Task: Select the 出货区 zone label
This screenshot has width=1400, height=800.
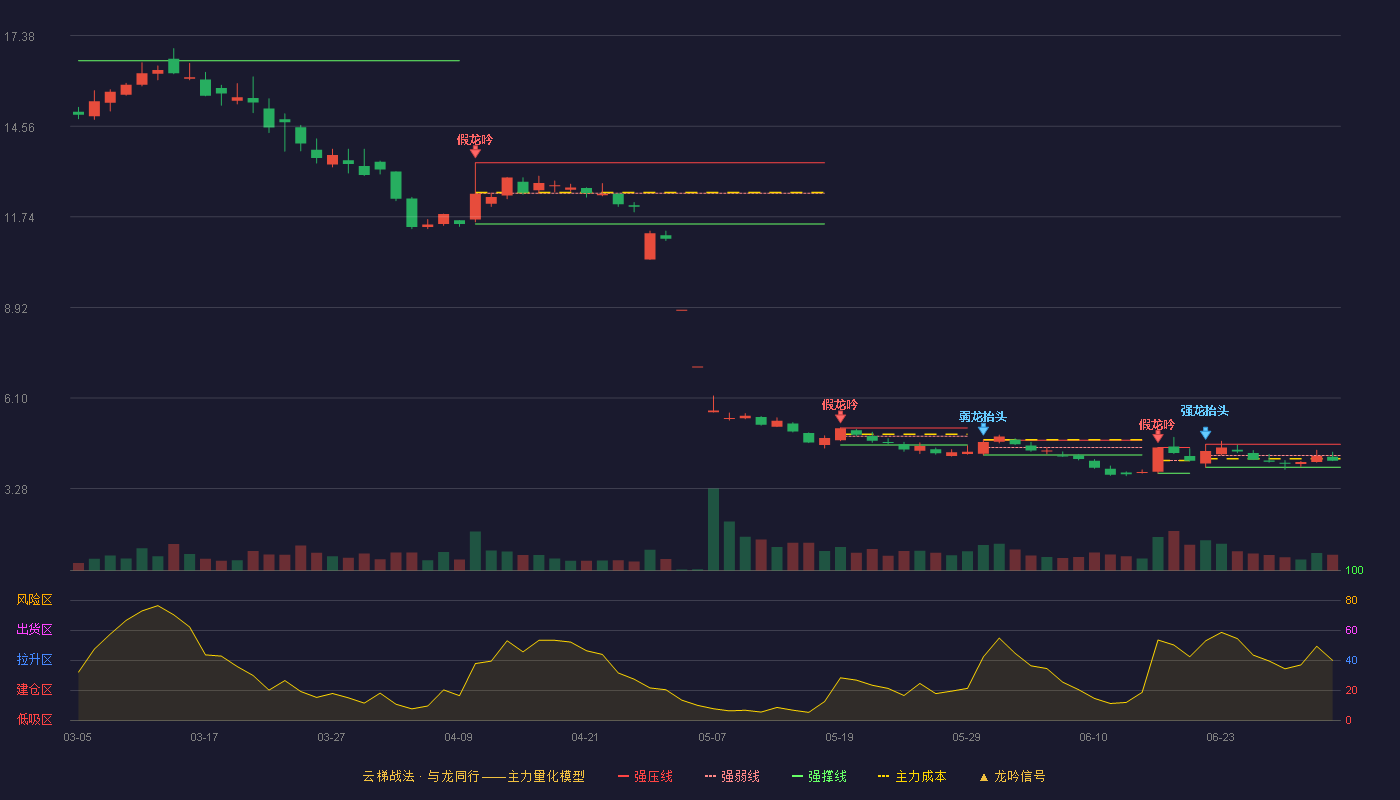Action: point(34,630)
